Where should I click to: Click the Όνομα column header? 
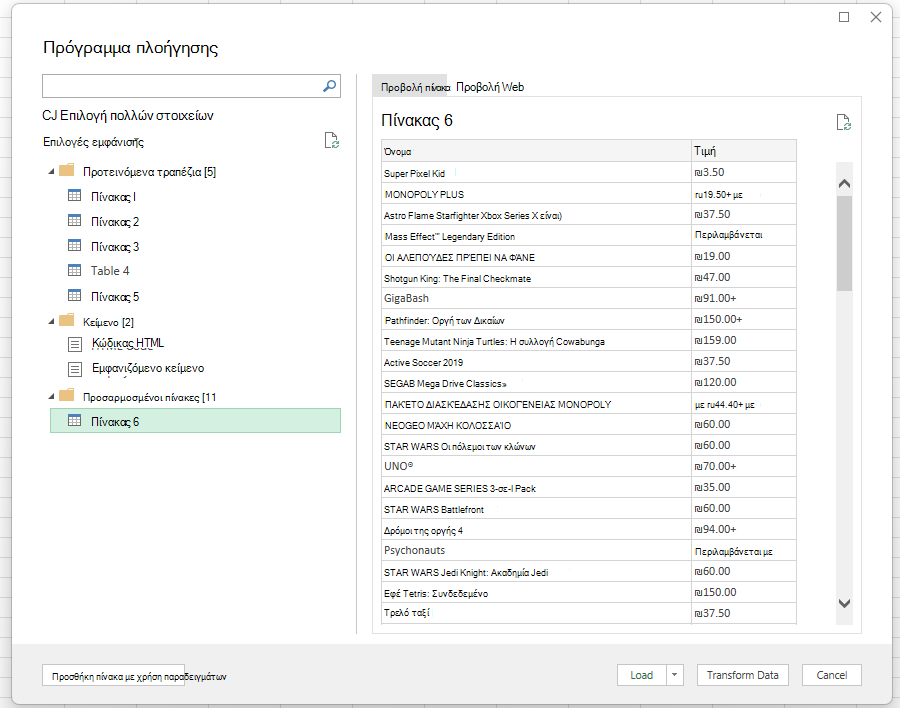[536, 150]
